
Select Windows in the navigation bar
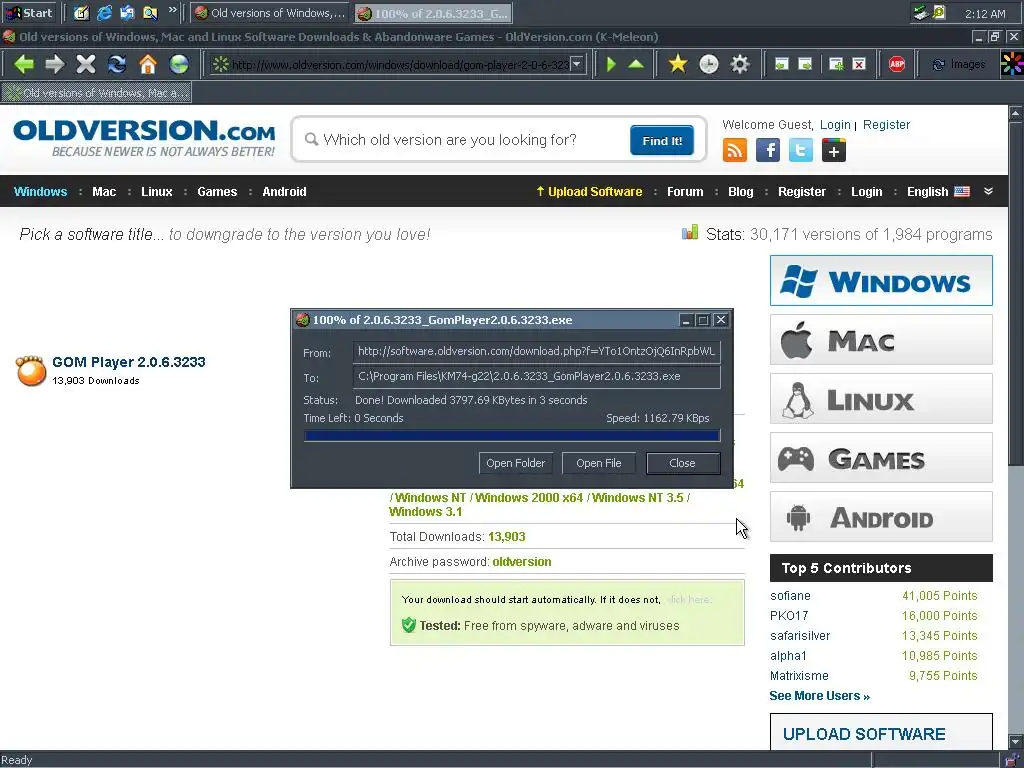pos(40,191)
